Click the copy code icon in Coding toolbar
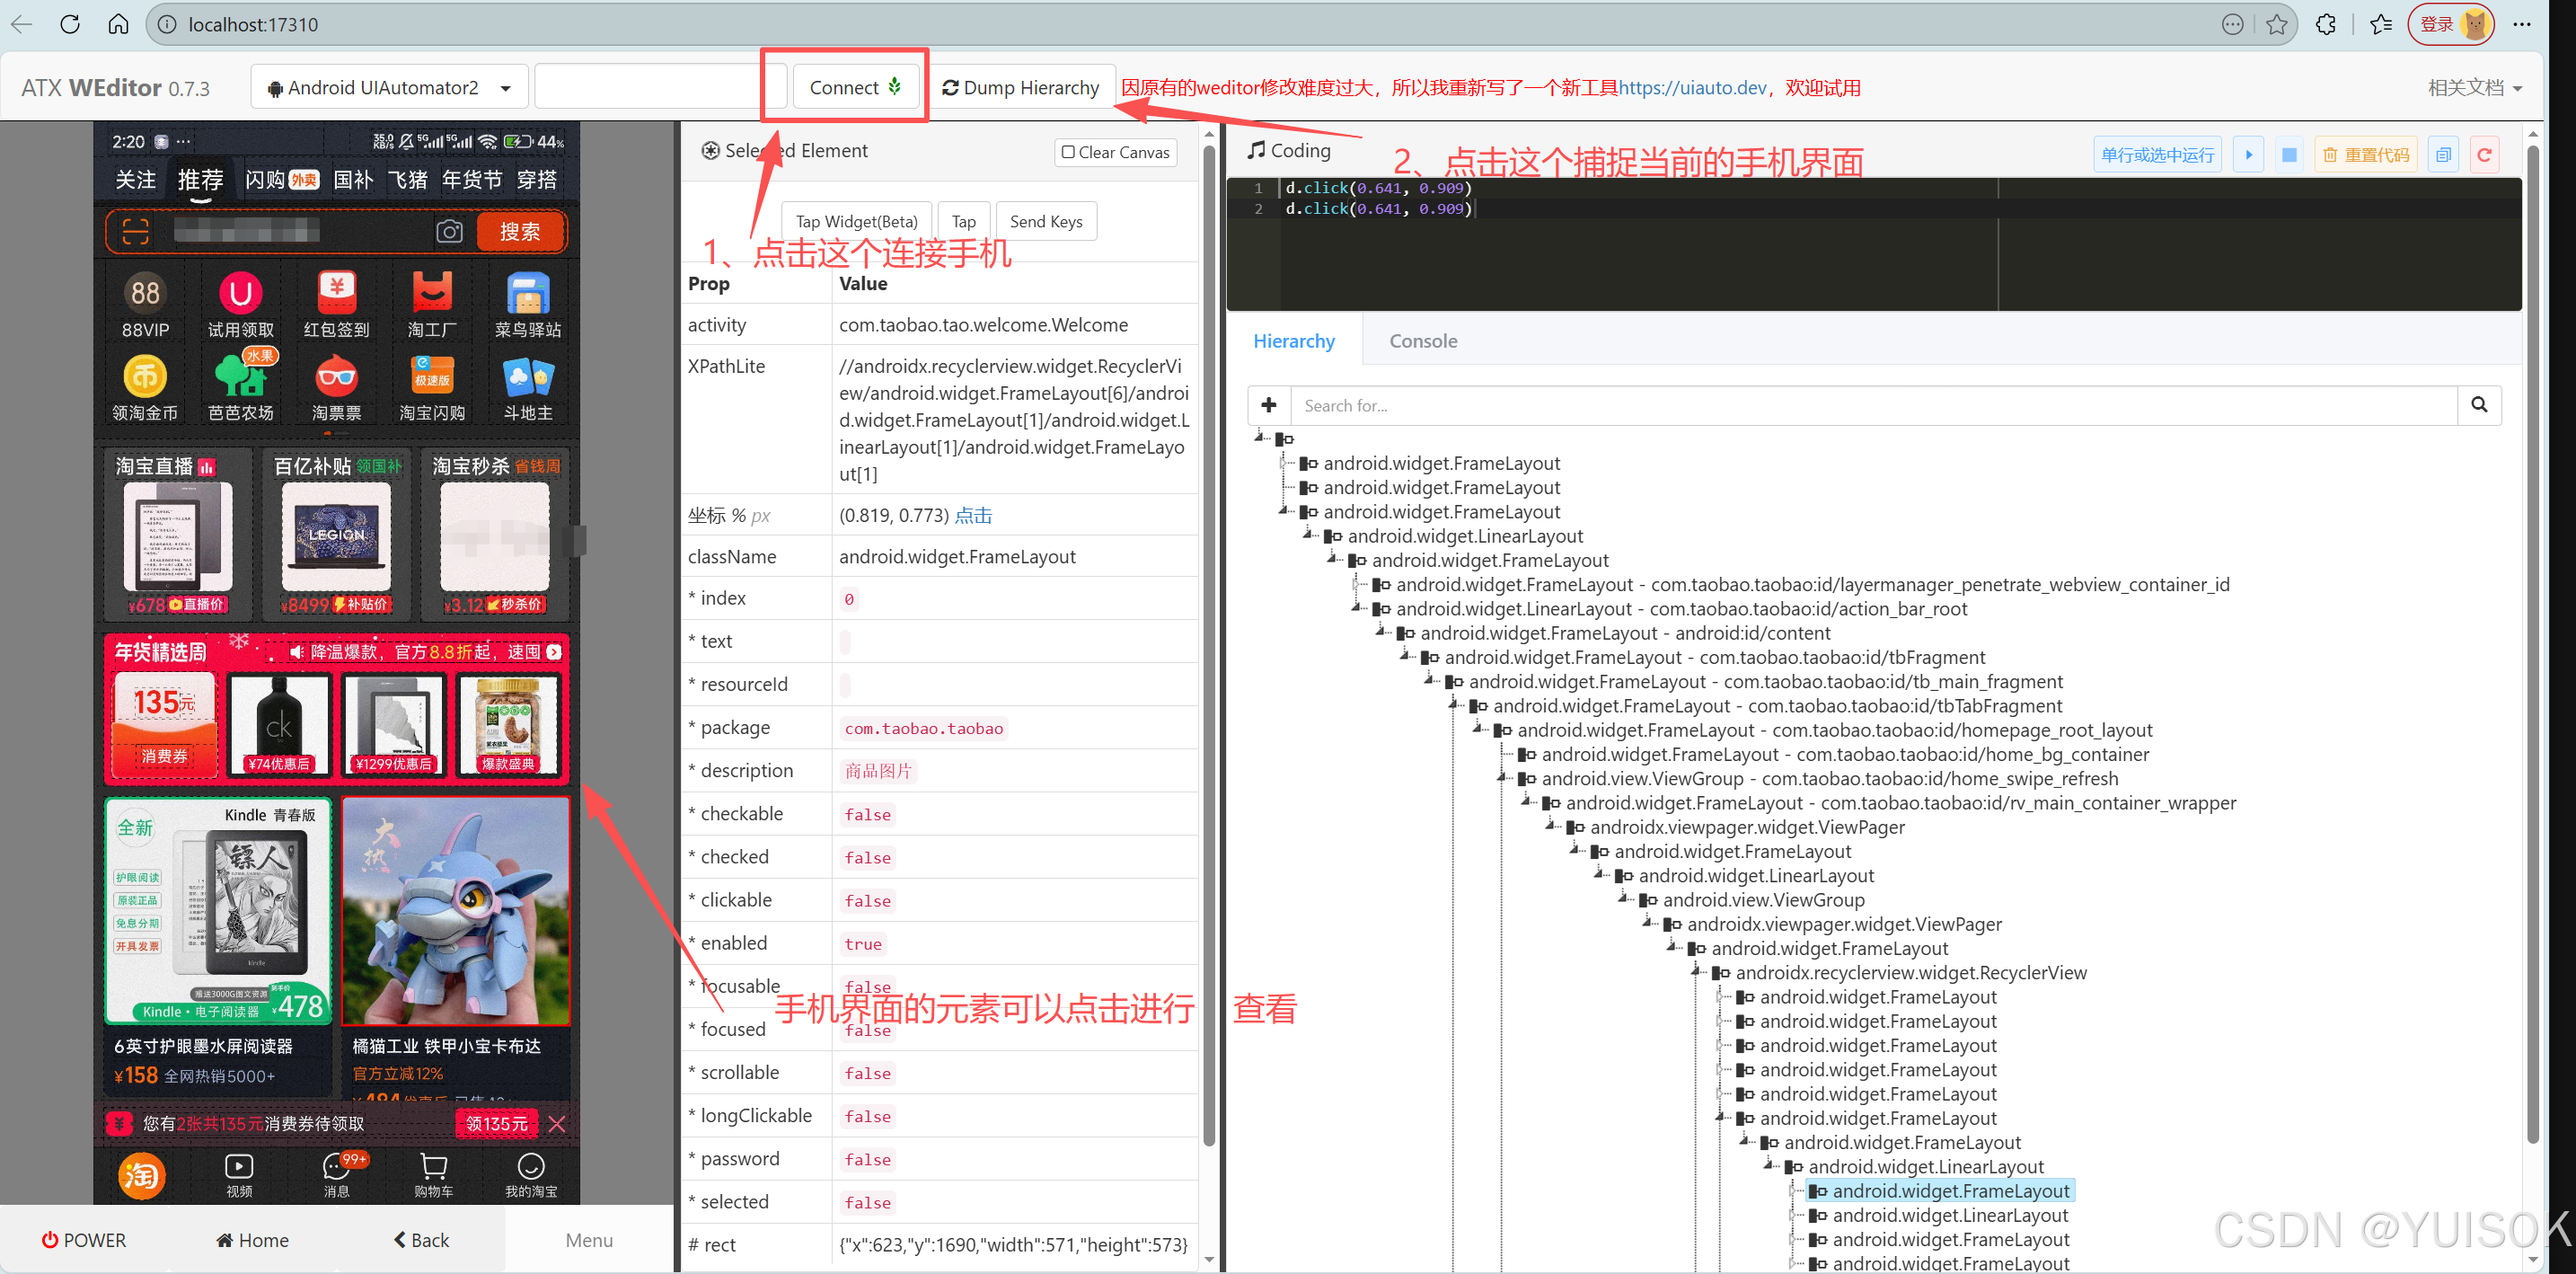Image resolution: width=2576 pixels, height=1274 pixels. tap(2443, 154)
